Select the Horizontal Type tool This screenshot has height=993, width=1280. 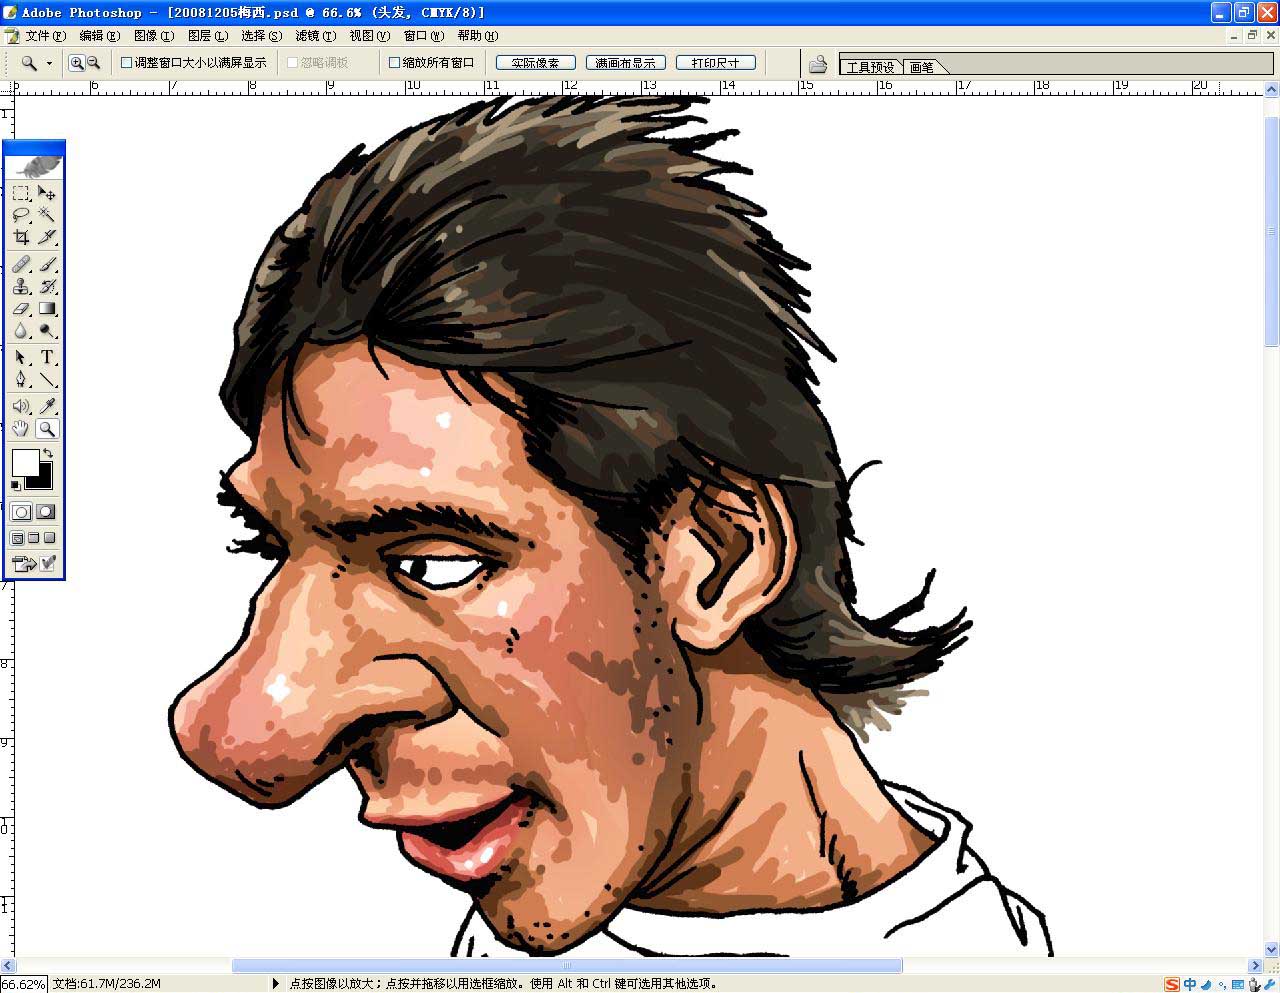[x=47, y=357]
